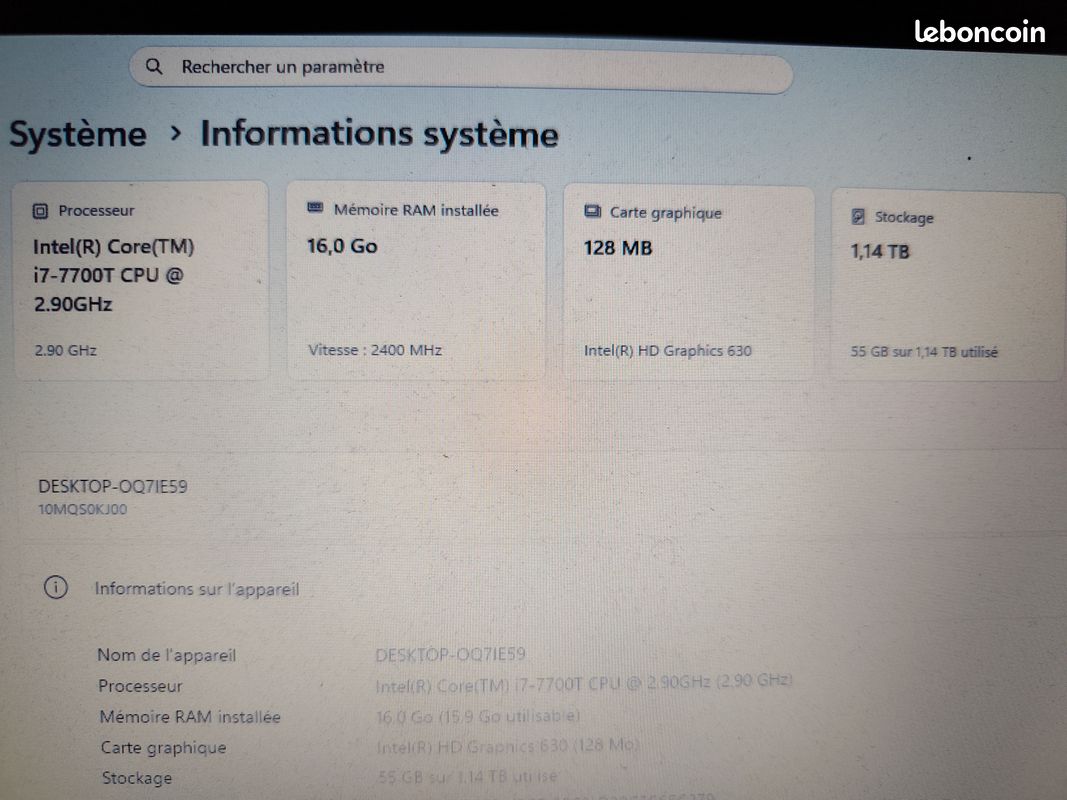Click the 55 GB sur 1,14 TB utilisé value in device info
Viewport: 1067px width, 800px height.
click(467, 776)
